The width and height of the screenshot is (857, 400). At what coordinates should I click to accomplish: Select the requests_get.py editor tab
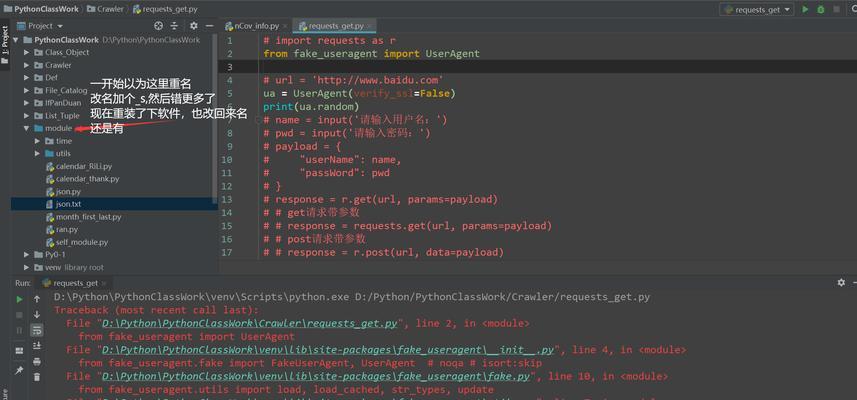click(332, 26)
